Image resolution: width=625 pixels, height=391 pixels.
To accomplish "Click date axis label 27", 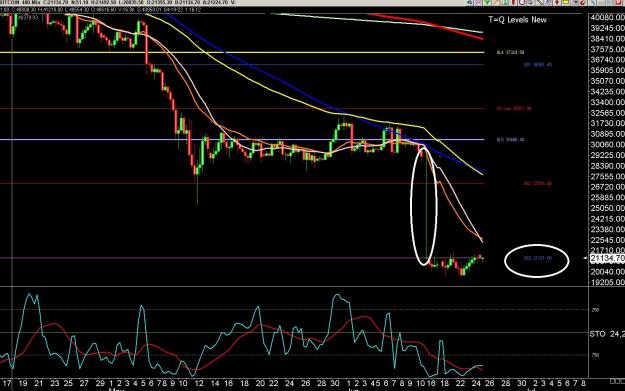I will pos(84,383).
